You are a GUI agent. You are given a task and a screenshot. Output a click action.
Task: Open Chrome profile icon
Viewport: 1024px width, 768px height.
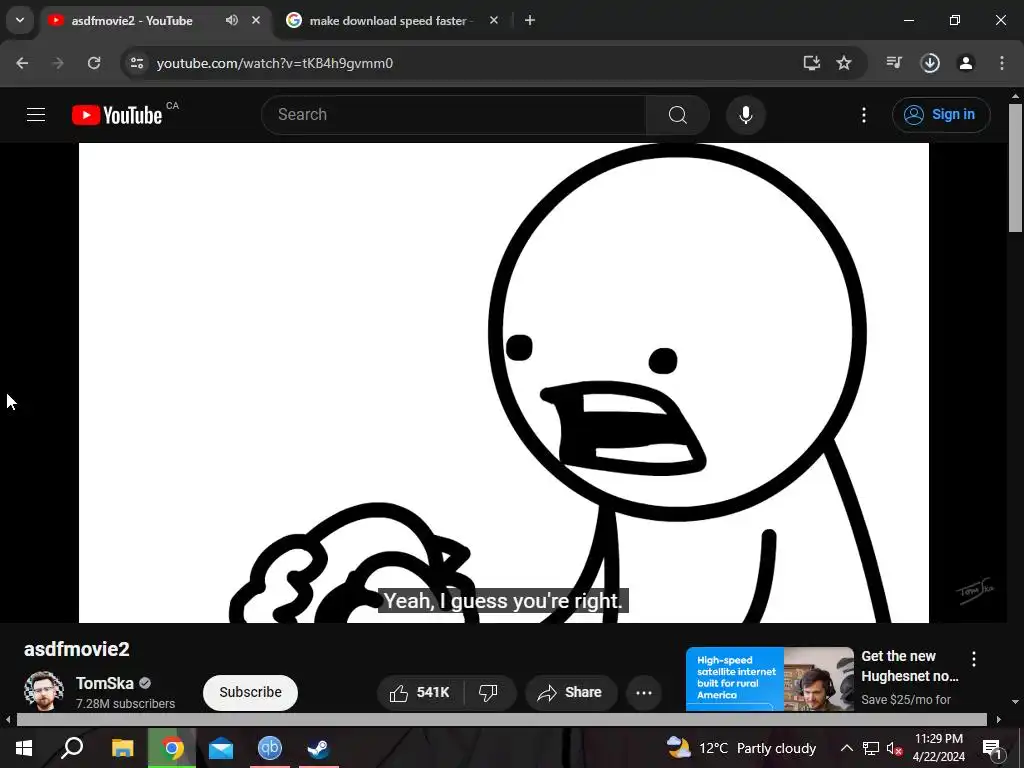click(x=966, y=63)
